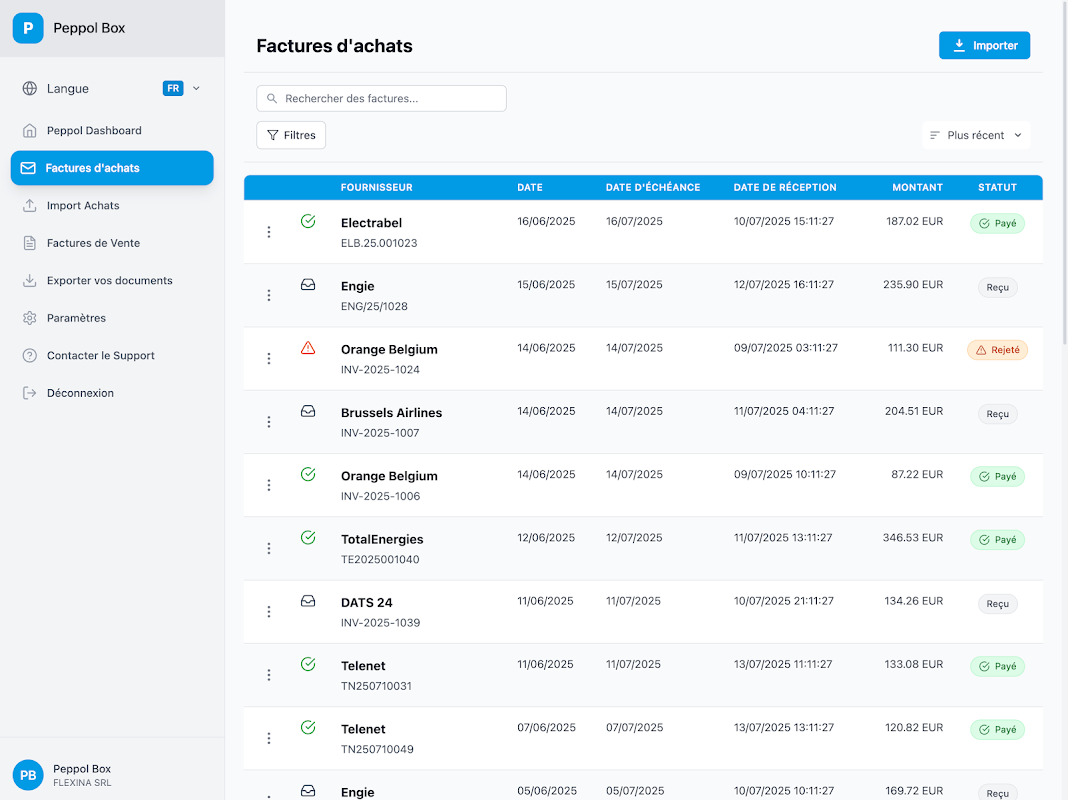This screenshot has width=1068, height=800.
Task: Open the three-dot menu for Electrabel invoice
Action: coord(269,232)
